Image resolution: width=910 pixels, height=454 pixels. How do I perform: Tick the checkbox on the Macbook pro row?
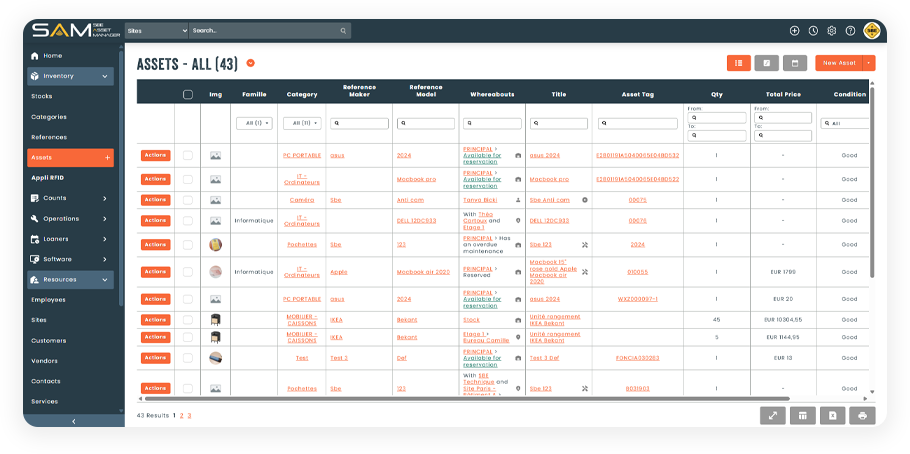[x=187, y=179]
